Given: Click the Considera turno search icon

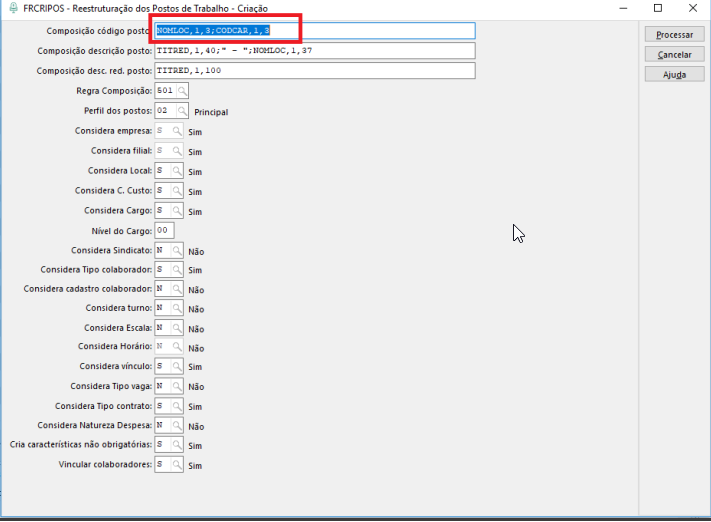Looking at the screenshot, I should pos(177,308).
